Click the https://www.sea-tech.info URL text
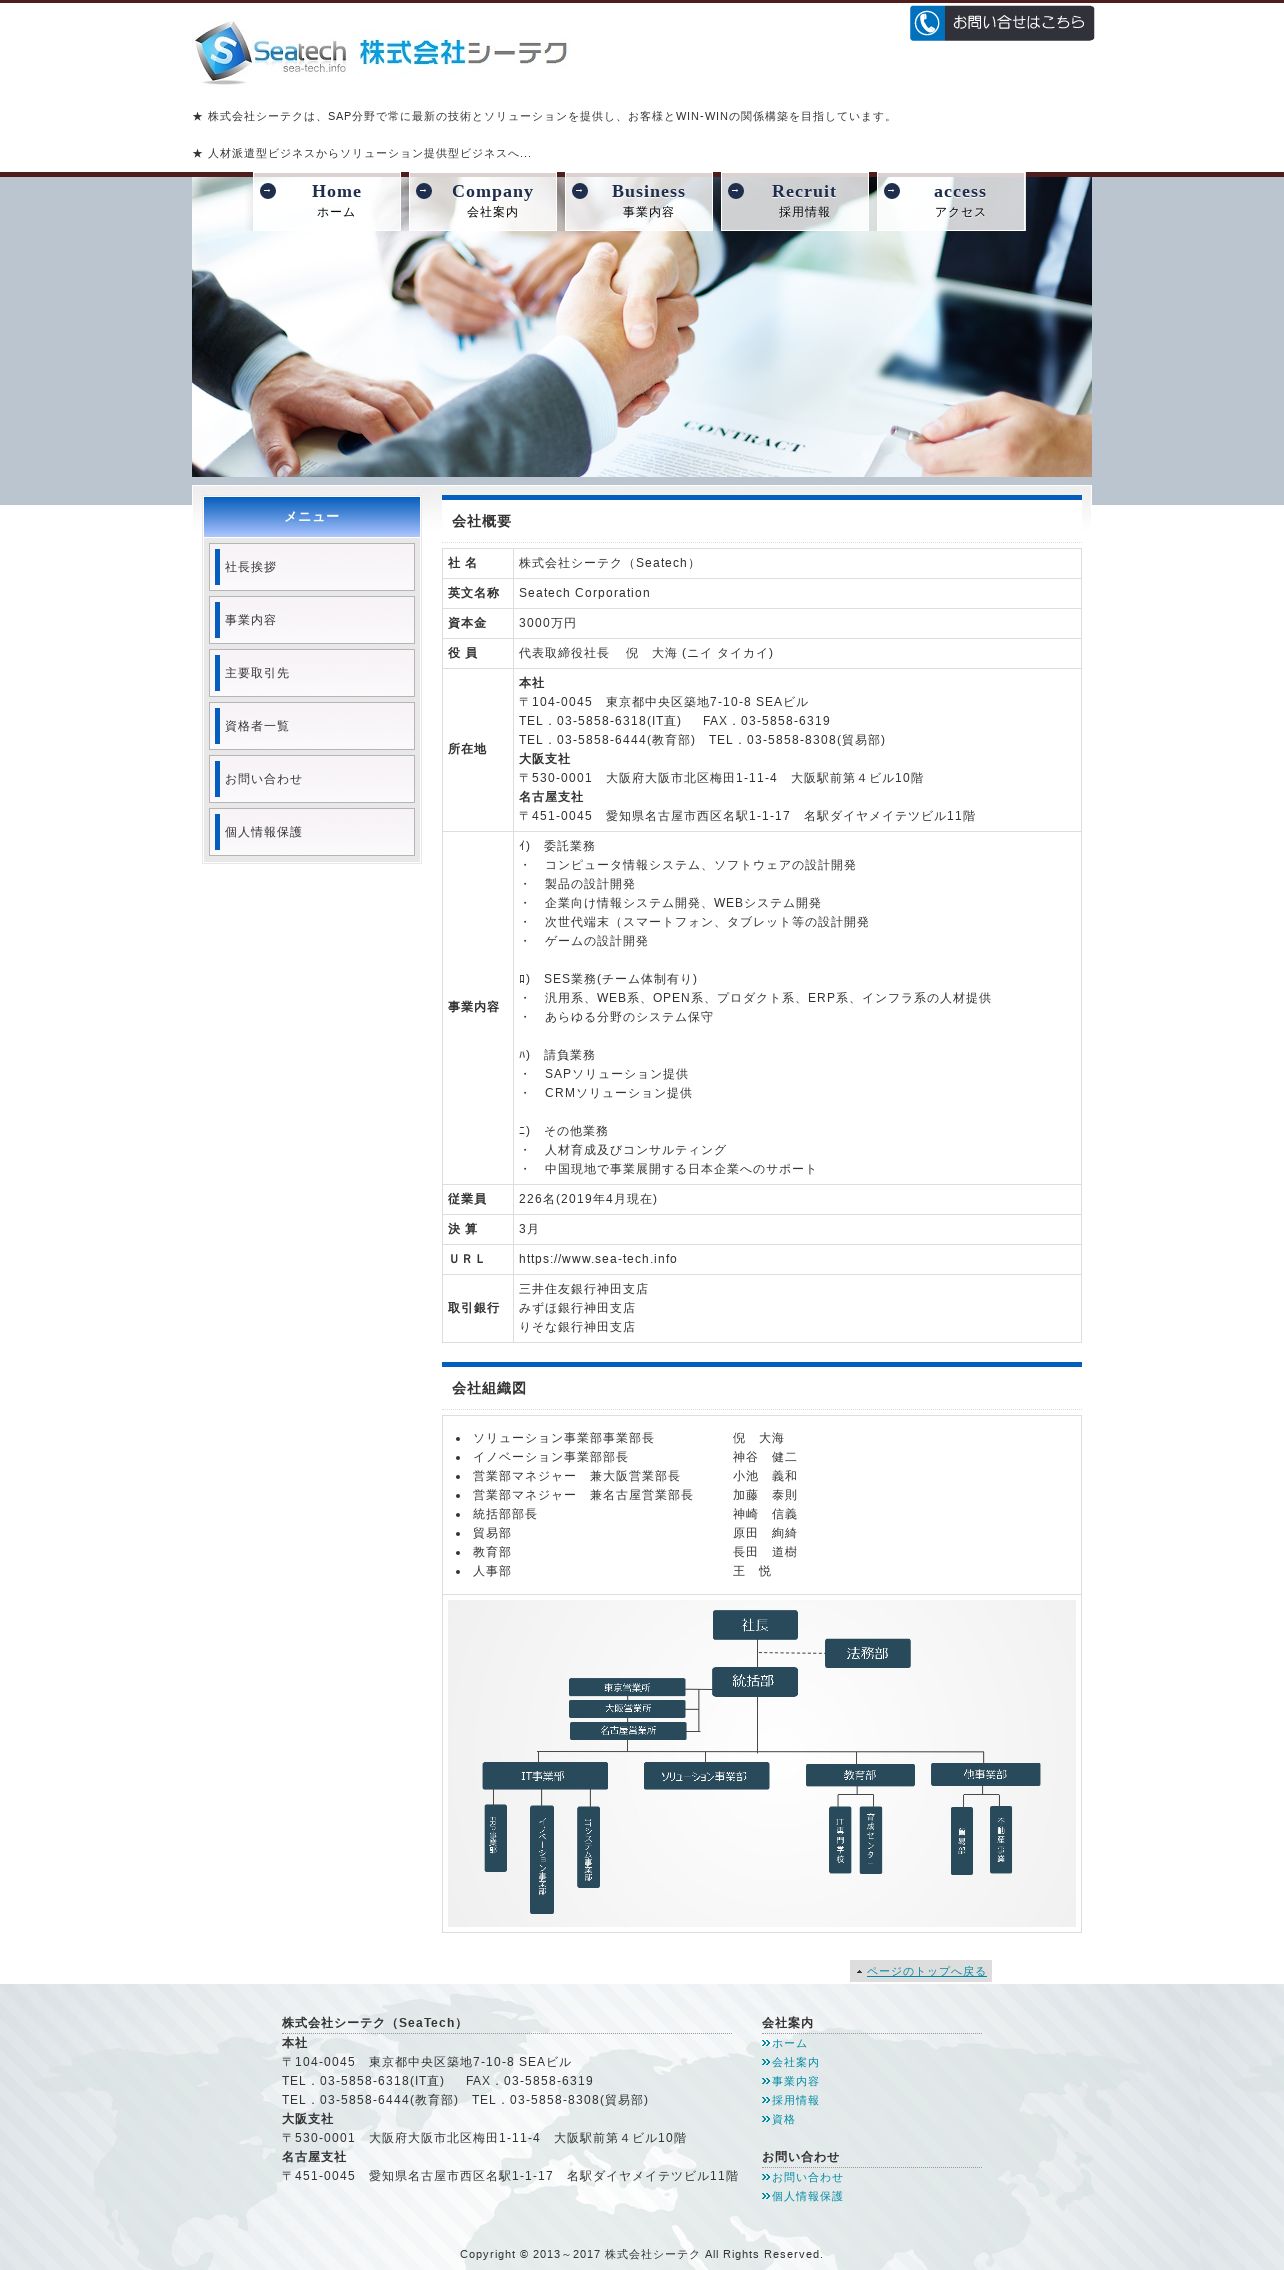 tap(598, 1259)
